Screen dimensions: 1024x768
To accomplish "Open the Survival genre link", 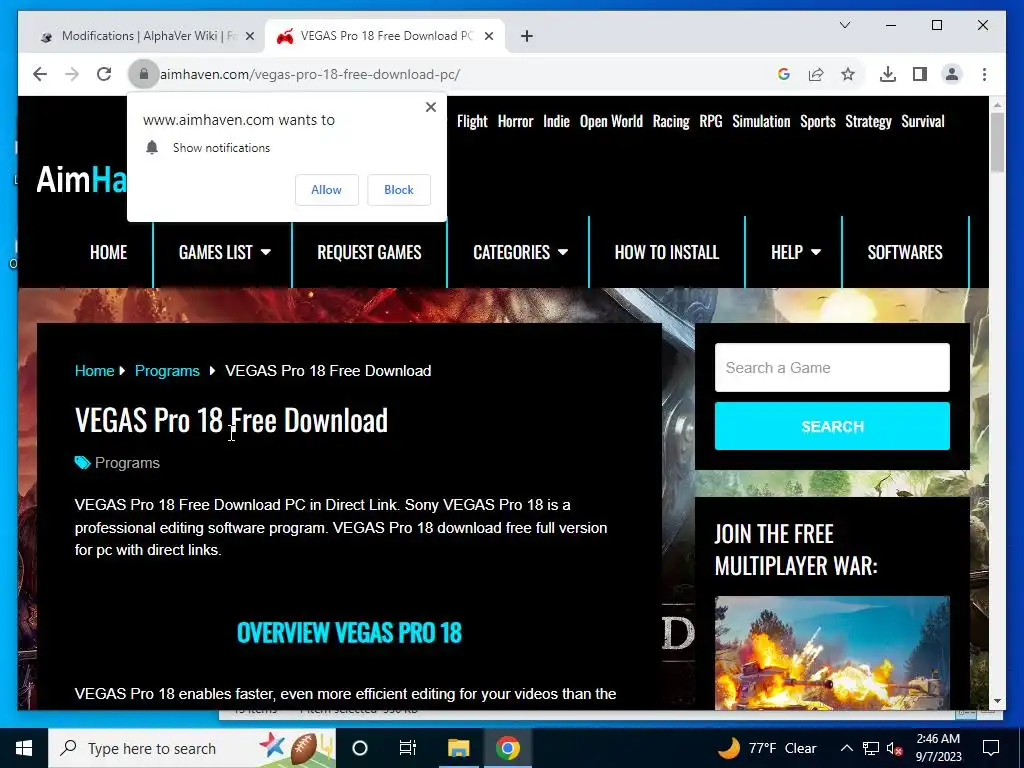I will (923, 121).
